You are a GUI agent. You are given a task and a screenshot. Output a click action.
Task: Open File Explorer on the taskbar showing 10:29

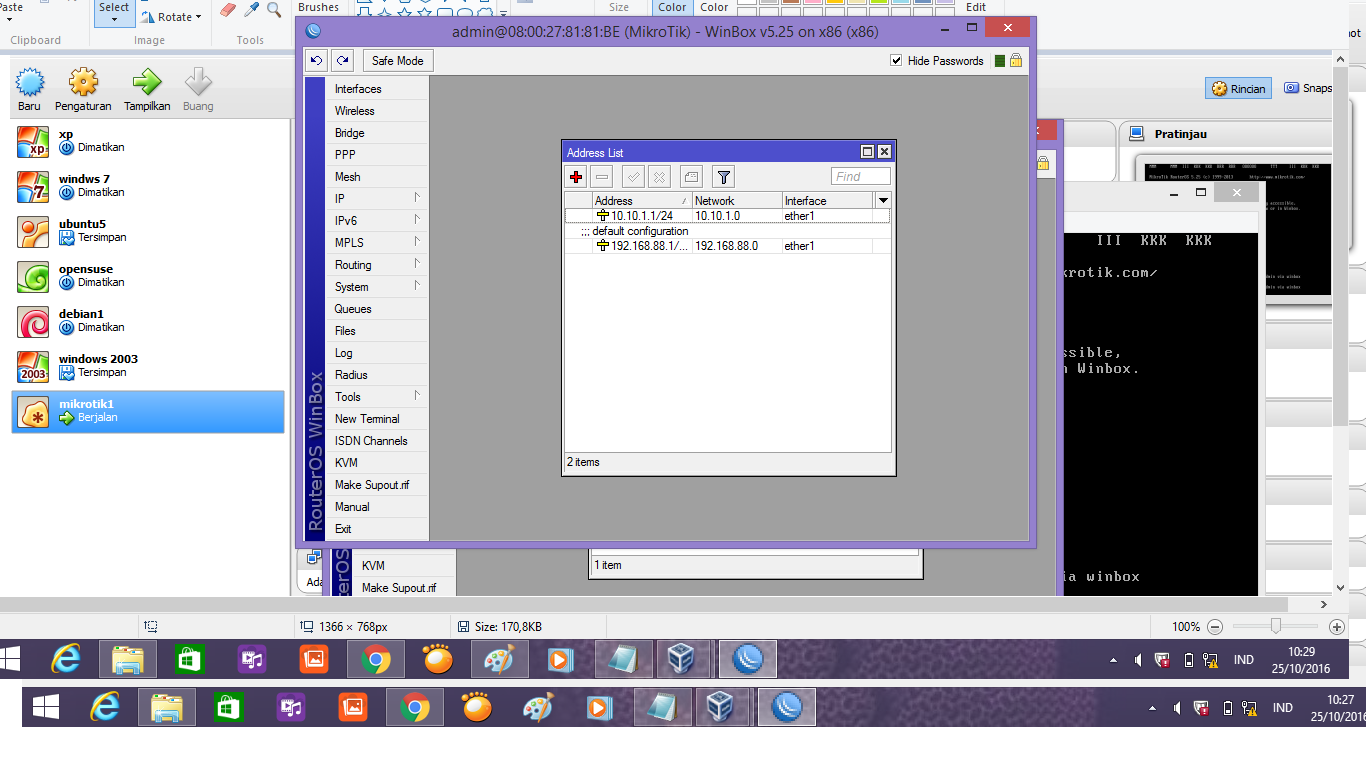[128, 660]
